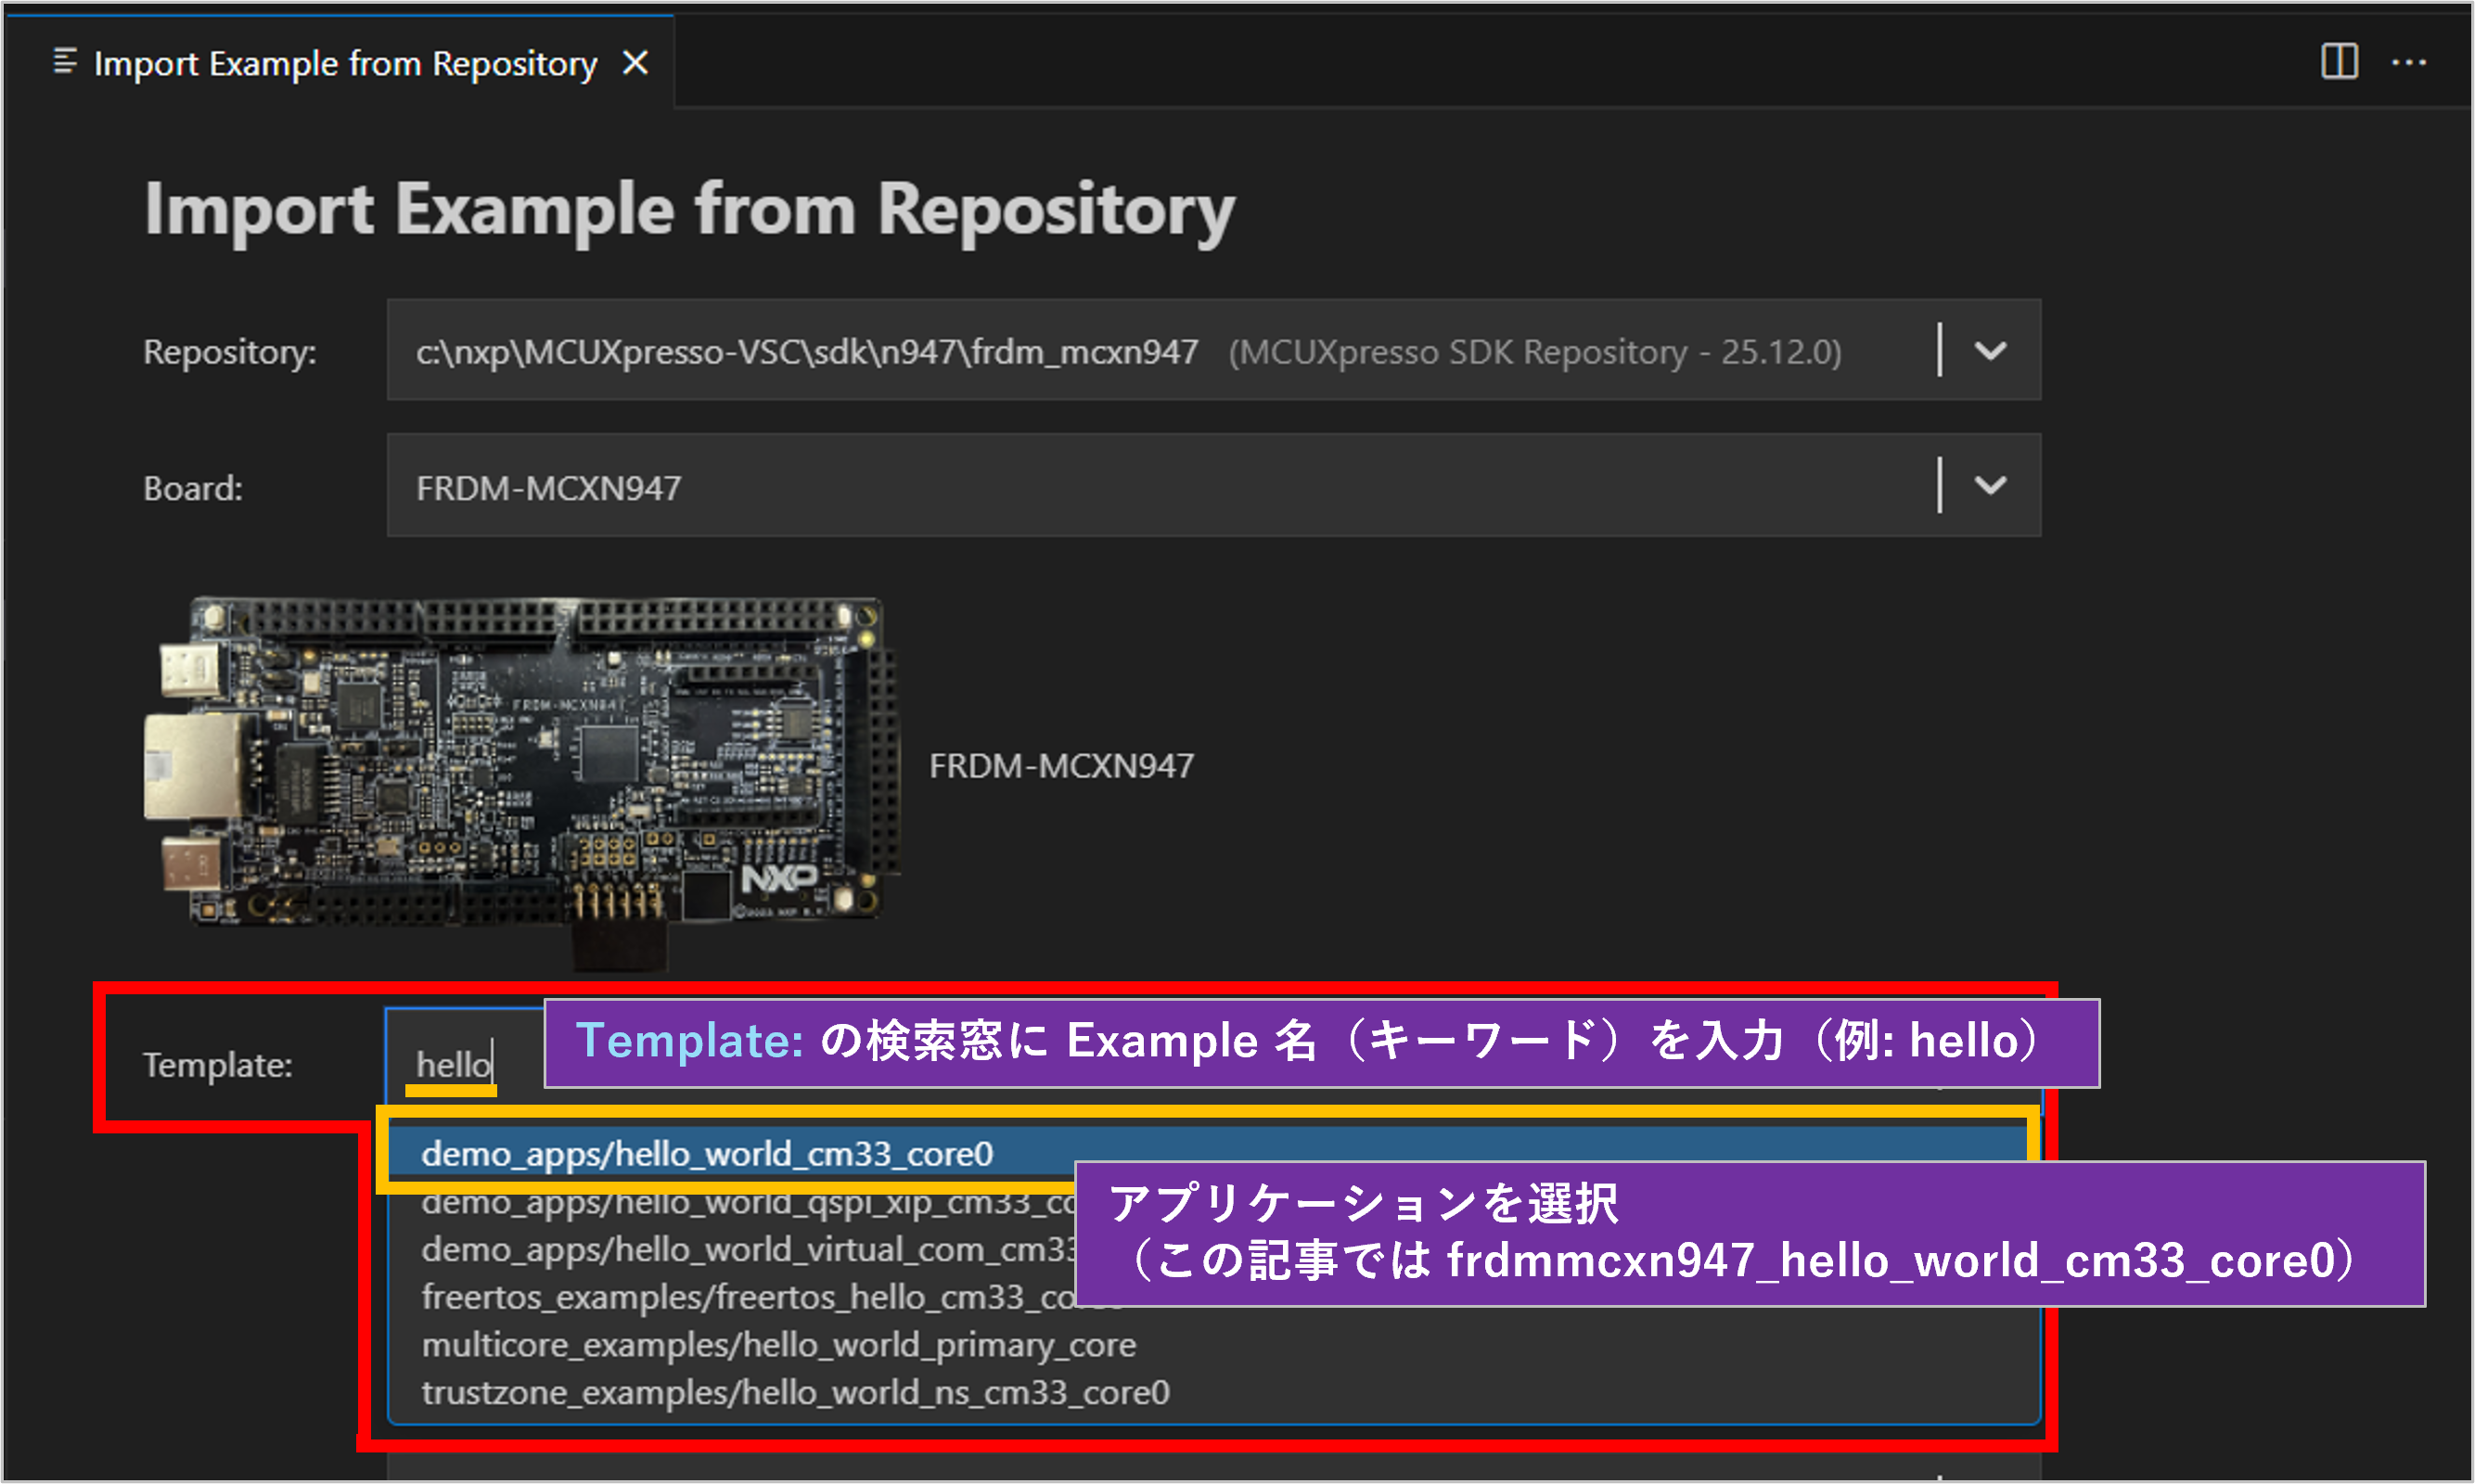Select multicore_examples/hello_world_primary_core
The height and width of the screenshot is (1484, 2475).
[778, 1346]
